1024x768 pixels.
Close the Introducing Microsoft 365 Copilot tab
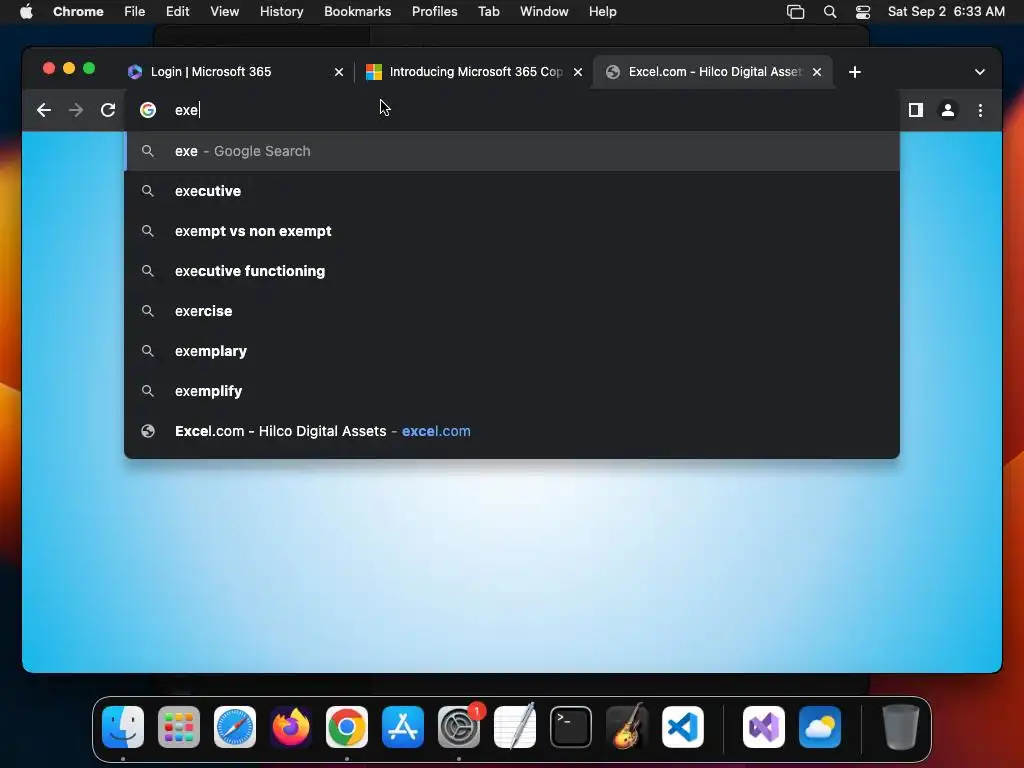point(577,72)
